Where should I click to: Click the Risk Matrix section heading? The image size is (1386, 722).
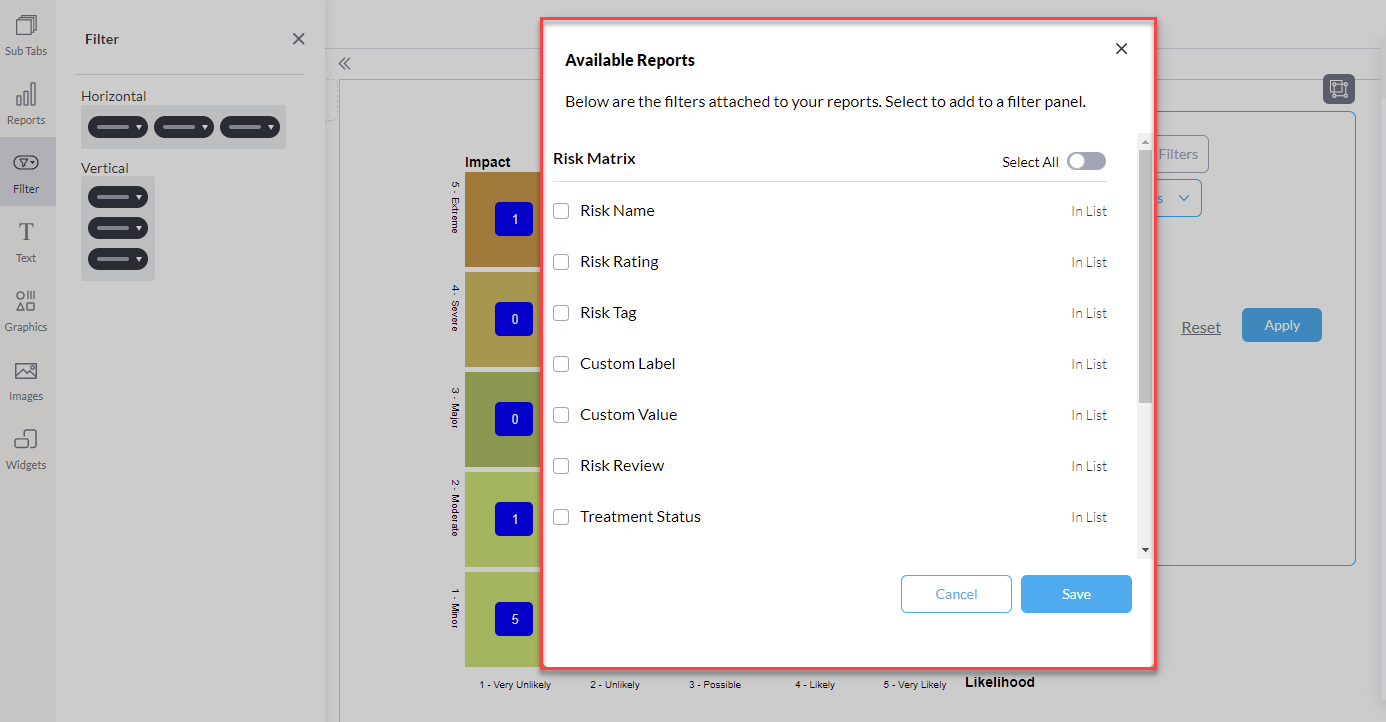coord(594,158)
